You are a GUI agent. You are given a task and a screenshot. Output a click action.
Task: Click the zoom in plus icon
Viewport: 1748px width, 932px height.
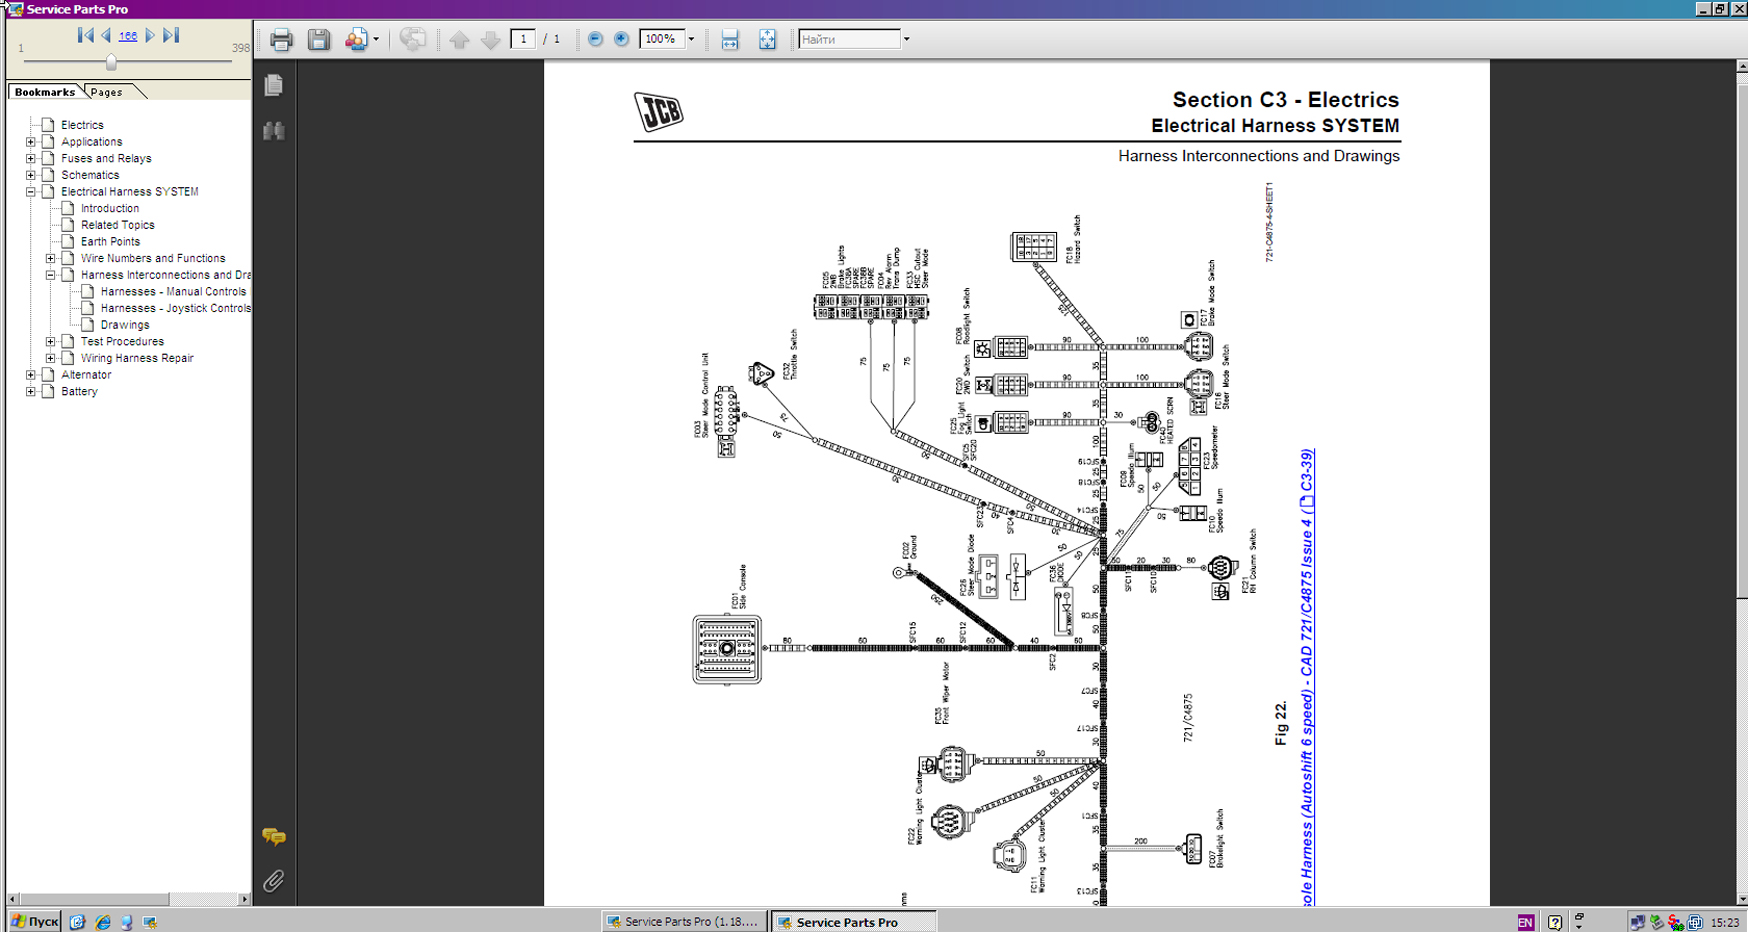(x=621, y=39)
